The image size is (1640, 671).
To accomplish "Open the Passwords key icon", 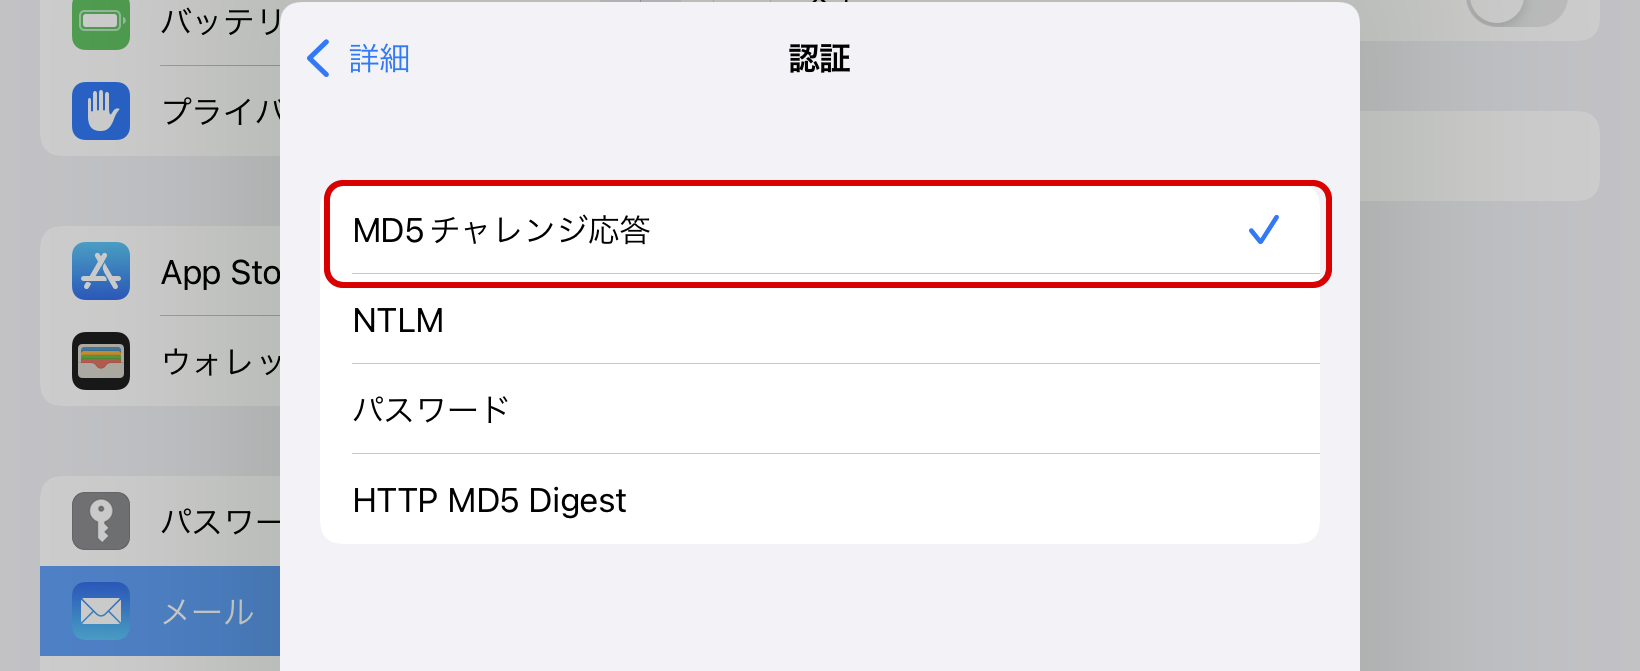I will (x=101, y=521).
